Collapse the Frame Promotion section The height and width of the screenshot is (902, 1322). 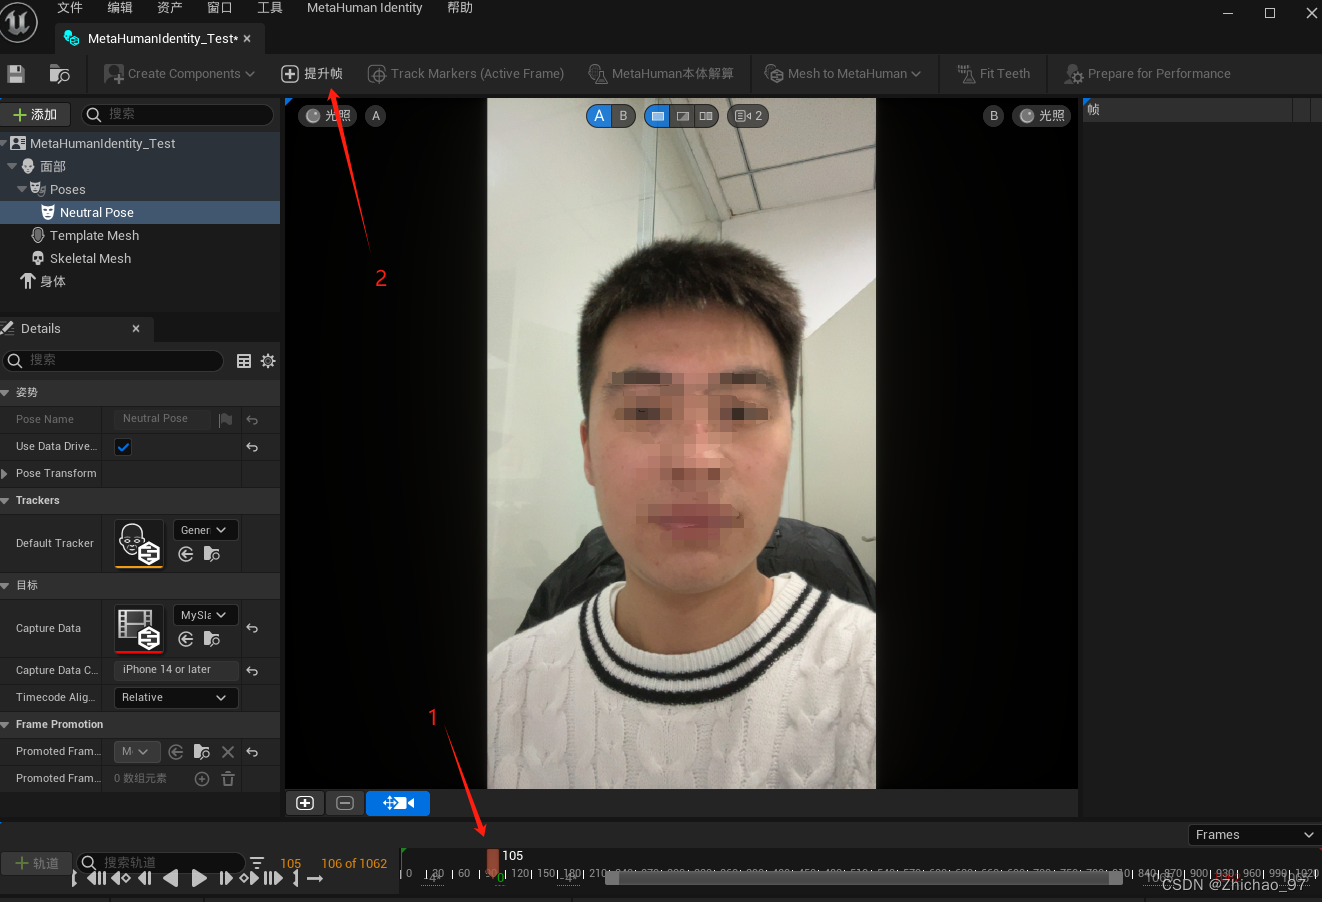[5, 725]
